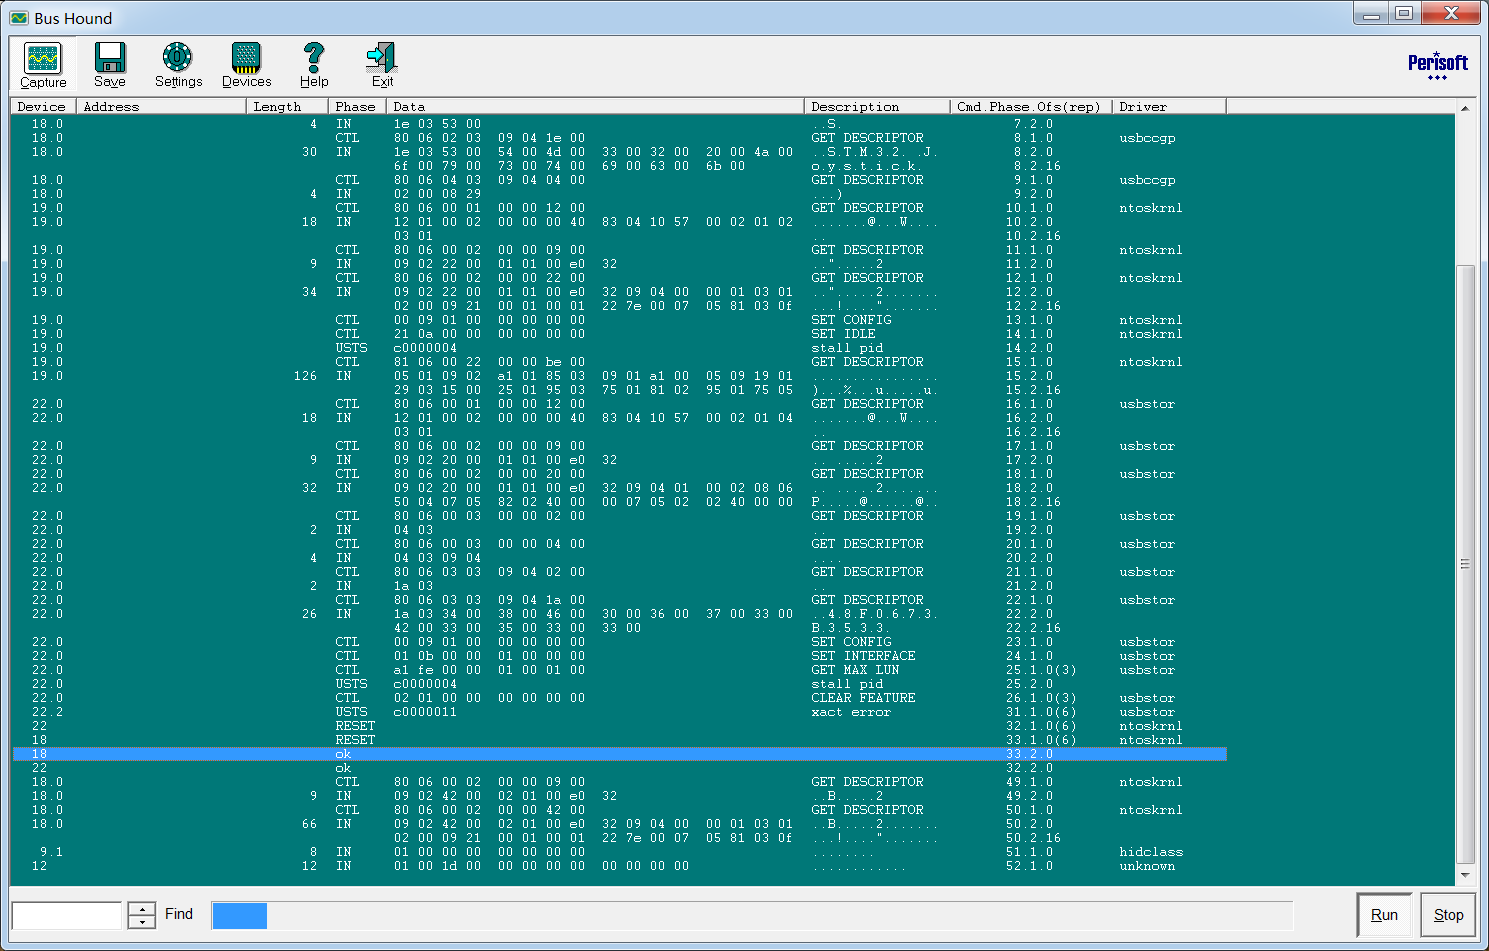Maximize the Bus Hound window

coord(1404,14)
